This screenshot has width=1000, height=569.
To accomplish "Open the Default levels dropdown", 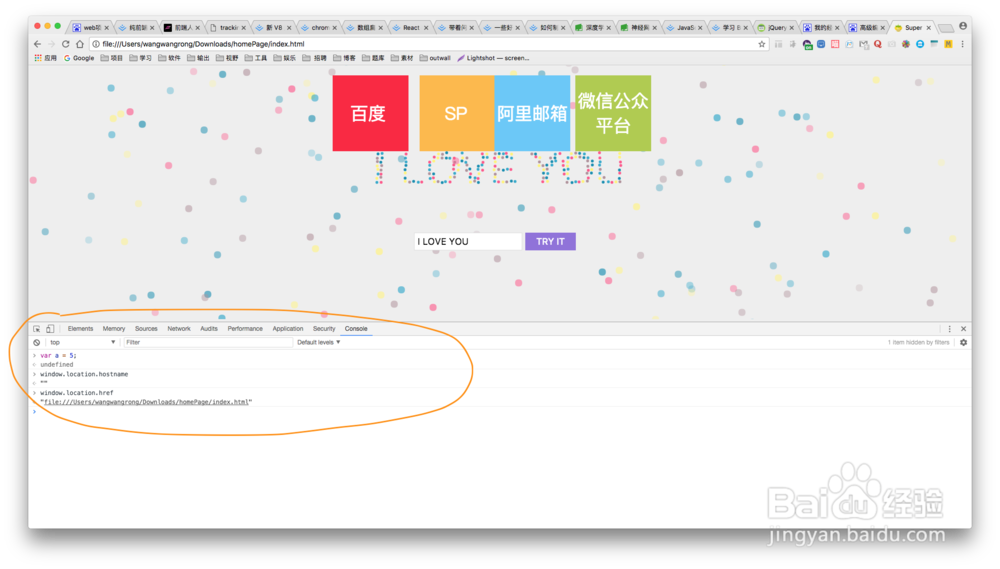I will (x=318, y=343).
